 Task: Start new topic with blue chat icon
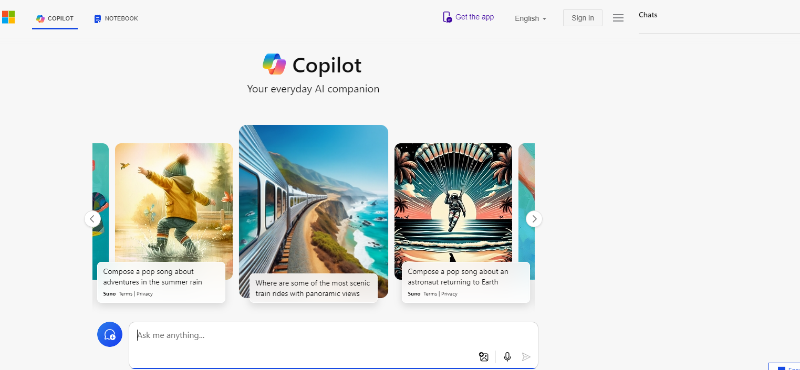tap(110, 334)
